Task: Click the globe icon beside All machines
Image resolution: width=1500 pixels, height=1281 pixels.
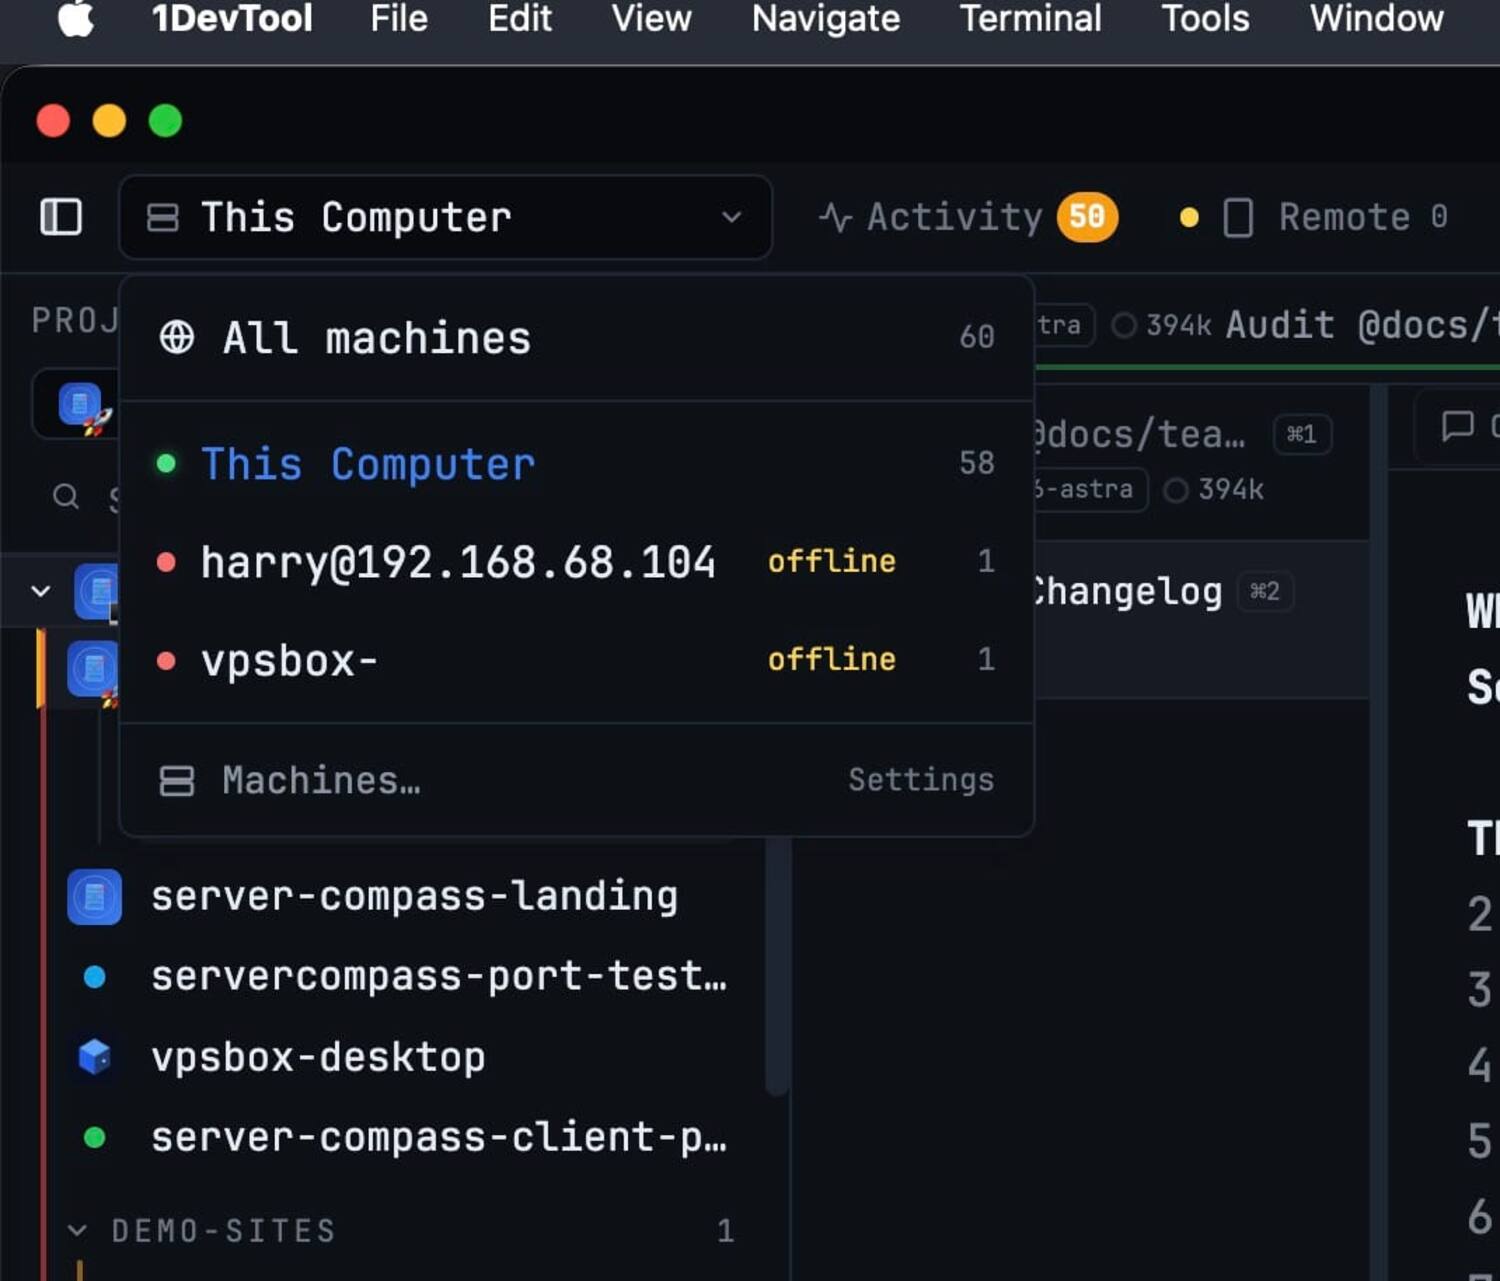Action: pos(177,338)
